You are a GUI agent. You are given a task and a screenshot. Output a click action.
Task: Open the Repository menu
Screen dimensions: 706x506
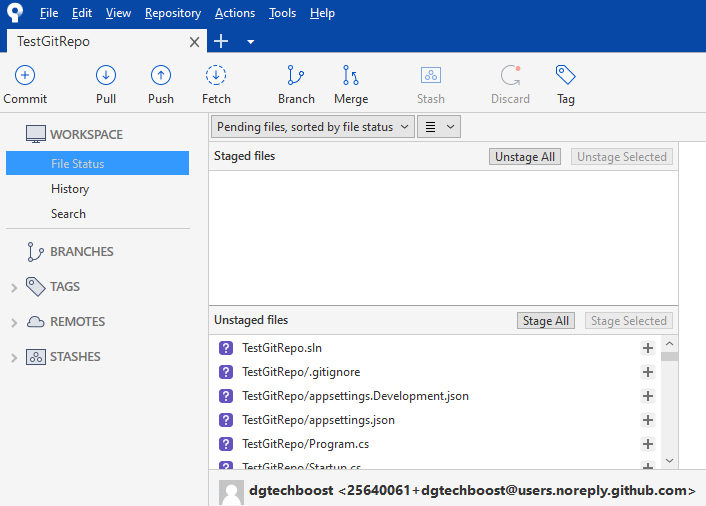click(172, 13)
